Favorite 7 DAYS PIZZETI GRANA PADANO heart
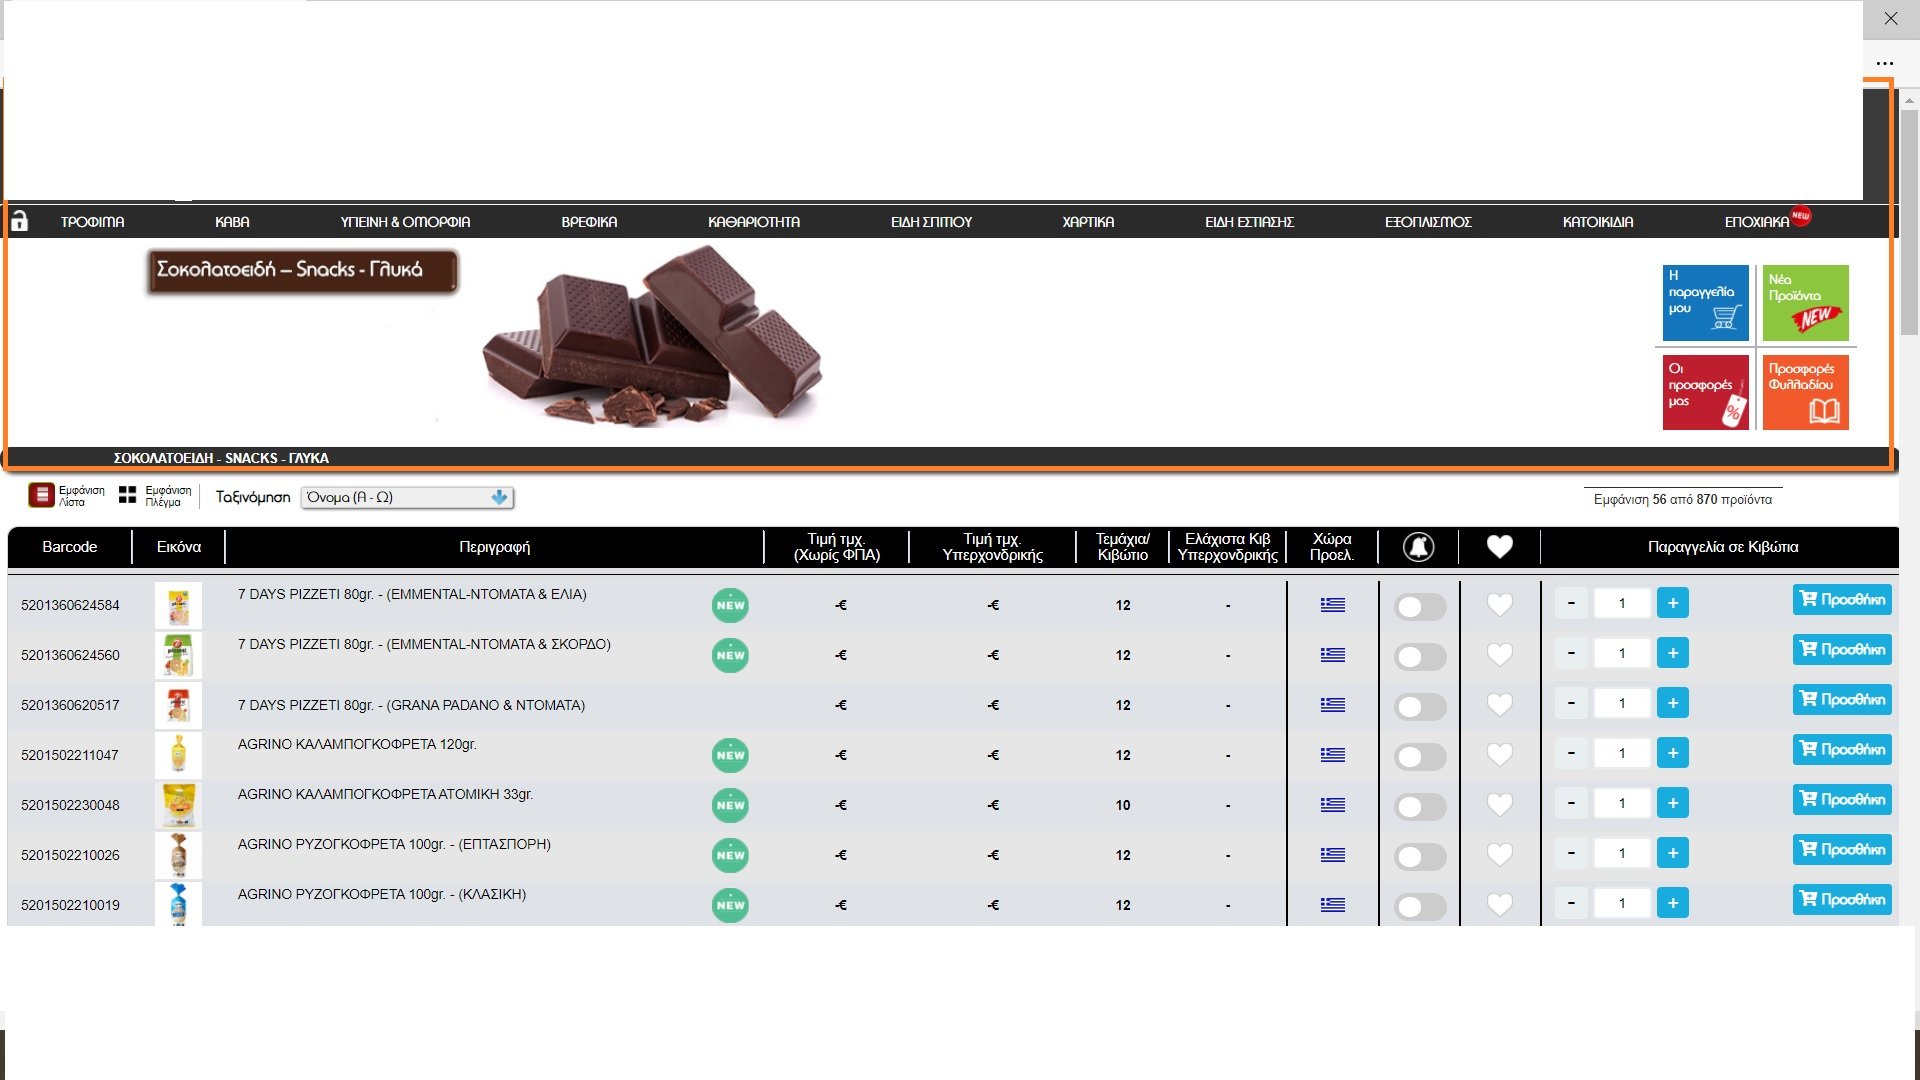The height and width of the screenshot is (1080, 1920). 1499,704
